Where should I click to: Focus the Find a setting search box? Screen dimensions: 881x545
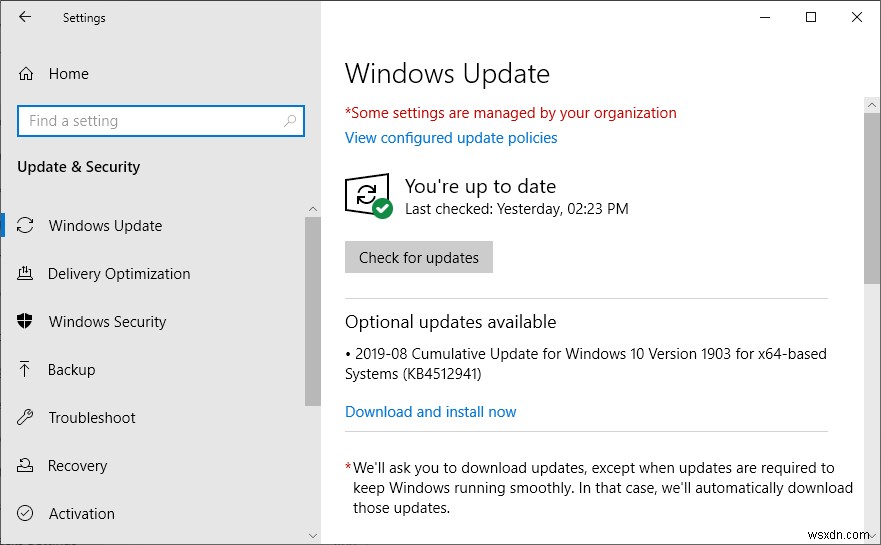point(150,121)
